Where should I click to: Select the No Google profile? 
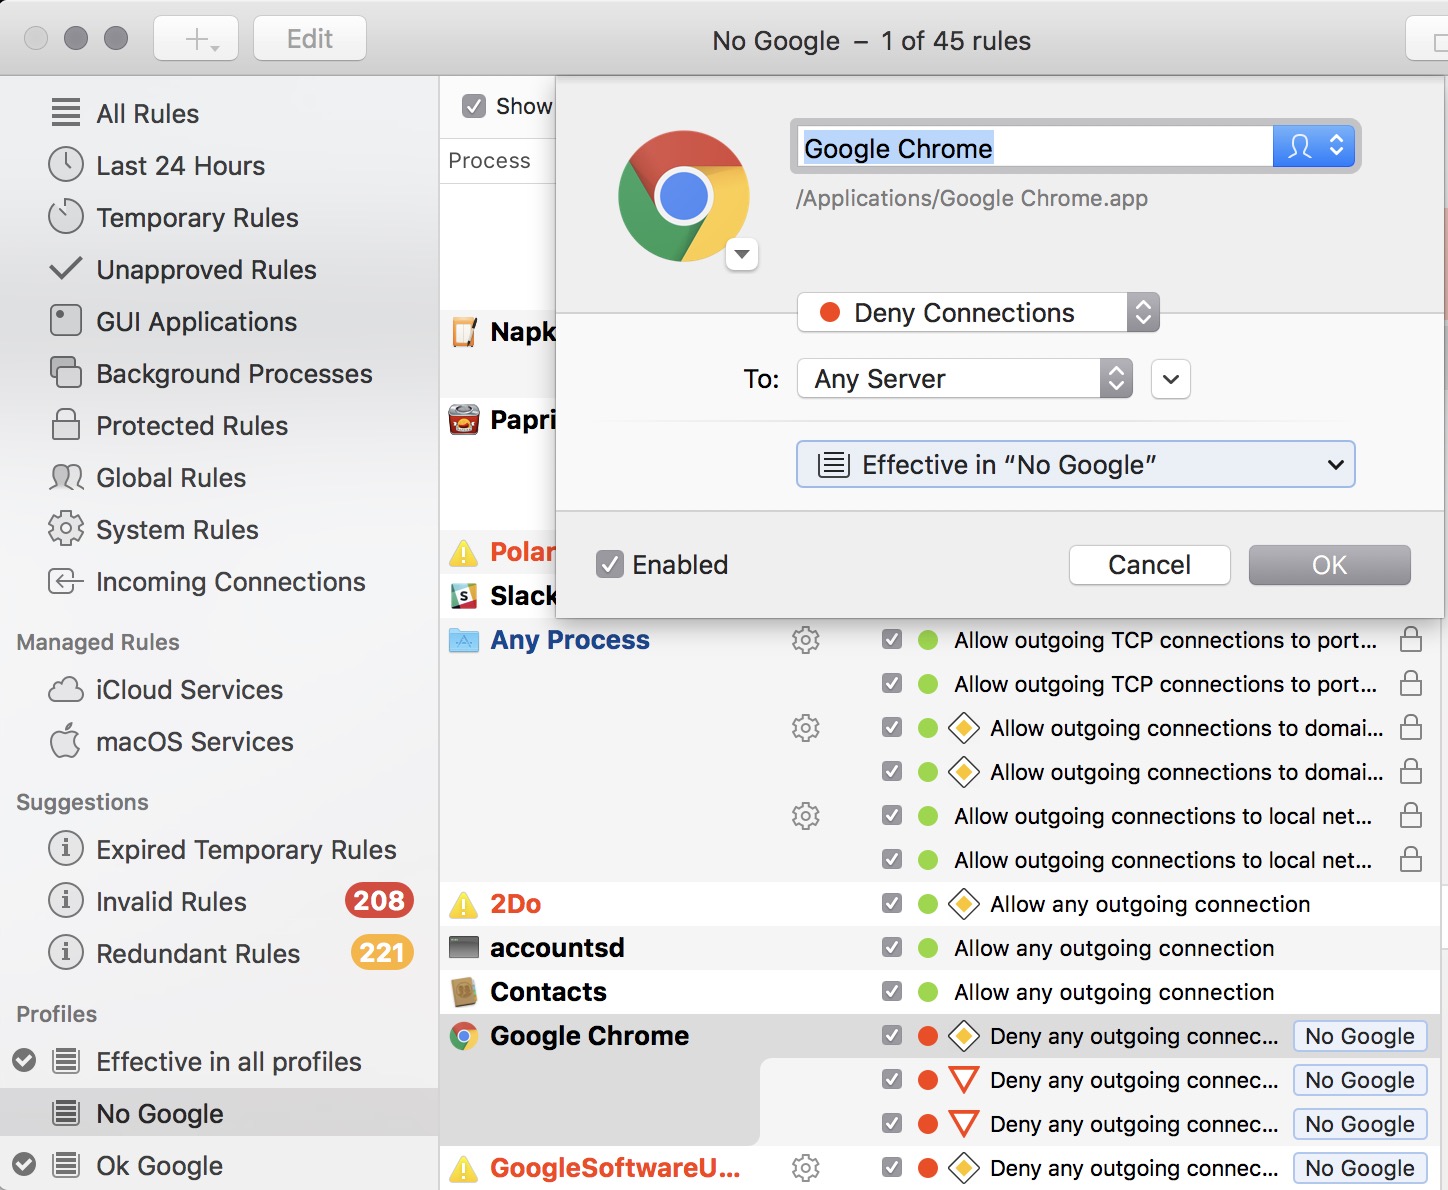pyautogui.click(x=219, y=1113)
